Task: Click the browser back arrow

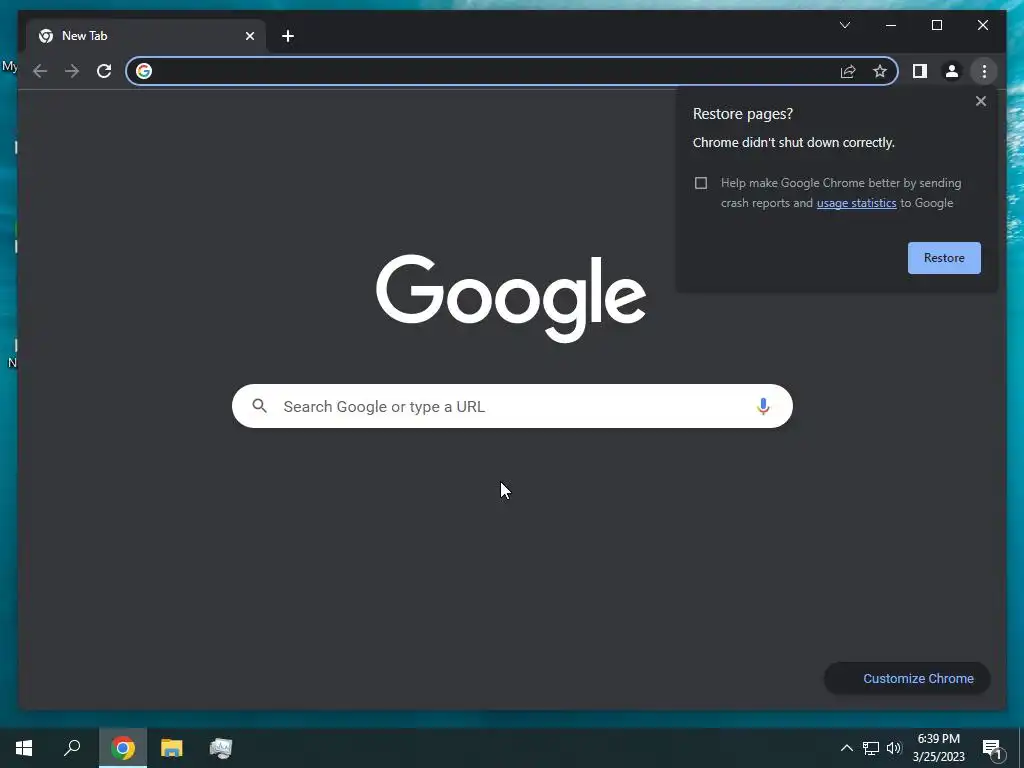Action: point(40,71)
